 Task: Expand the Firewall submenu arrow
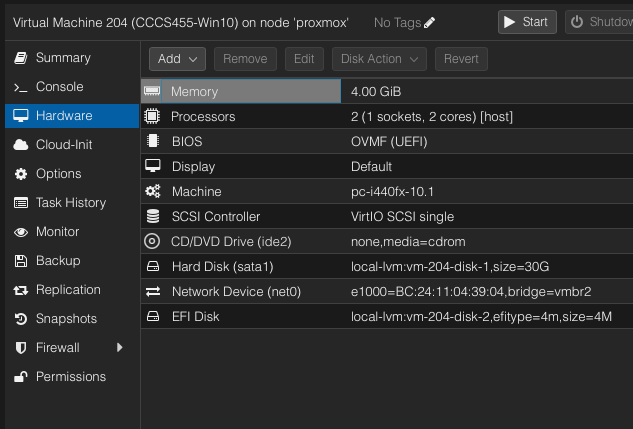pyautogui.click(x=119, y=347)
